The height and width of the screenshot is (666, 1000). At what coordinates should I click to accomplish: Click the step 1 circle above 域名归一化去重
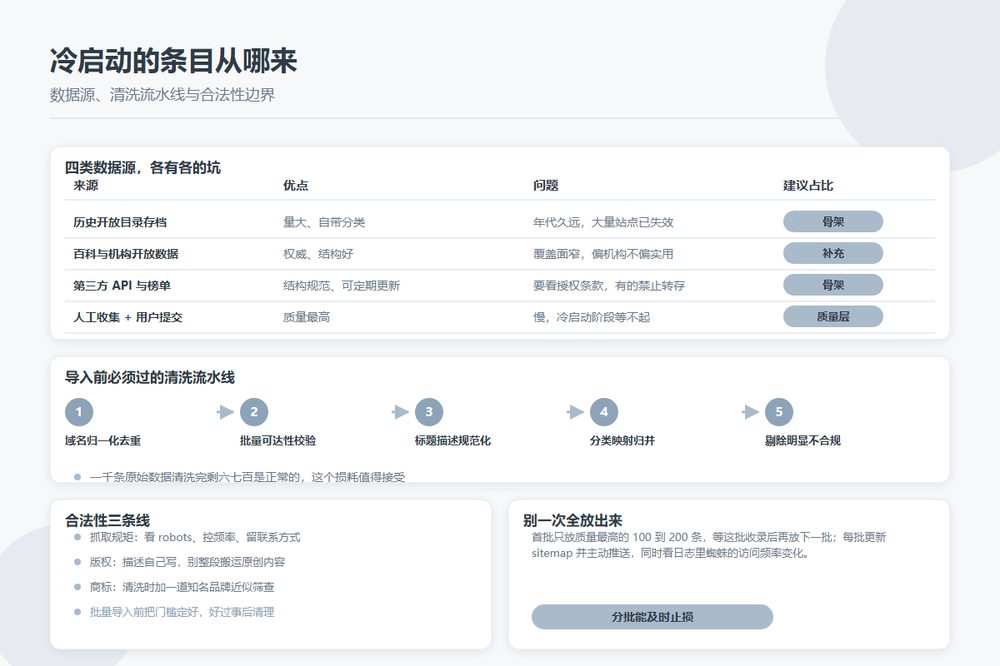(79, 412)
